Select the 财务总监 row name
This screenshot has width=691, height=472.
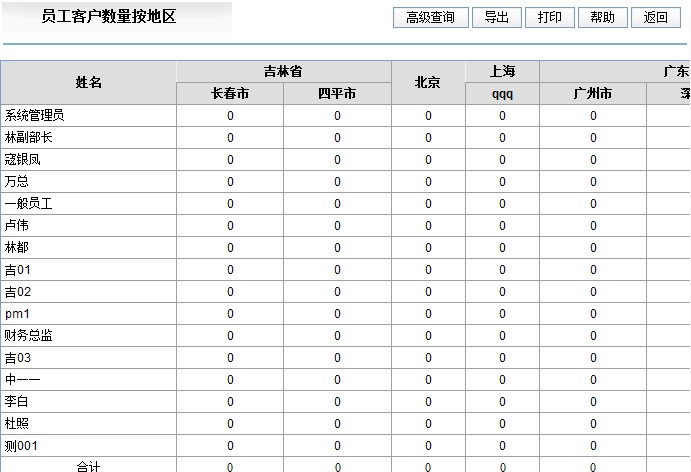pyautogui.click(x=29, y=336)
